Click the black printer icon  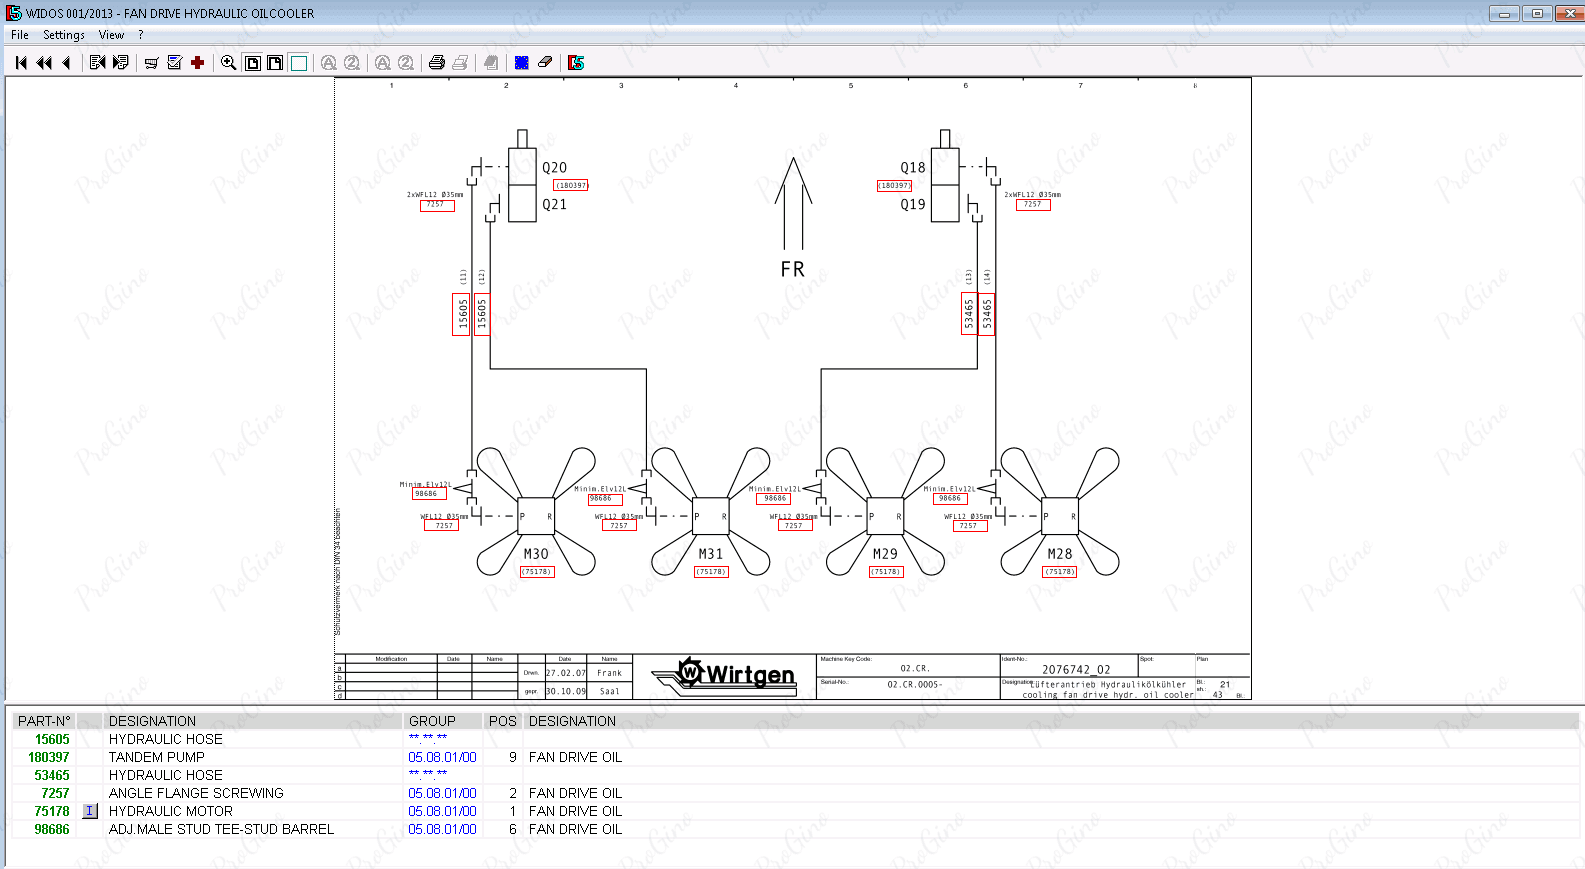coord(436,63)
